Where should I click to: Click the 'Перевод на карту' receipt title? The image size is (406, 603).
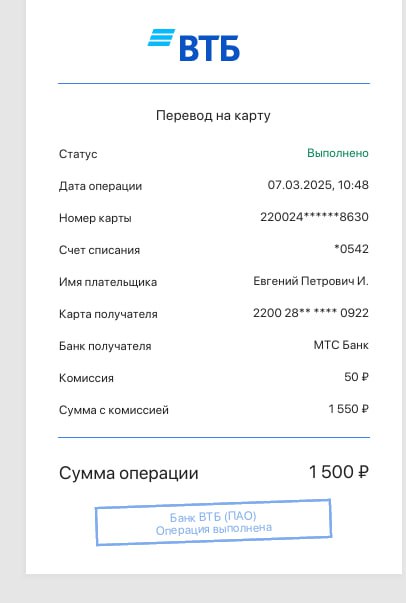(x=213, y=115)
